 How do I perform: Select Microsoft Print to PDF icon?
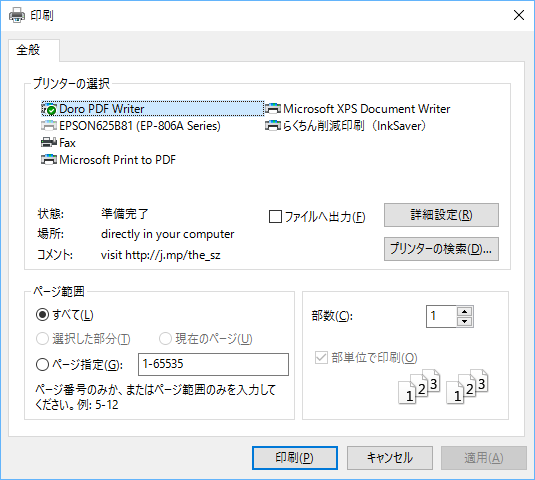[49, 159]
